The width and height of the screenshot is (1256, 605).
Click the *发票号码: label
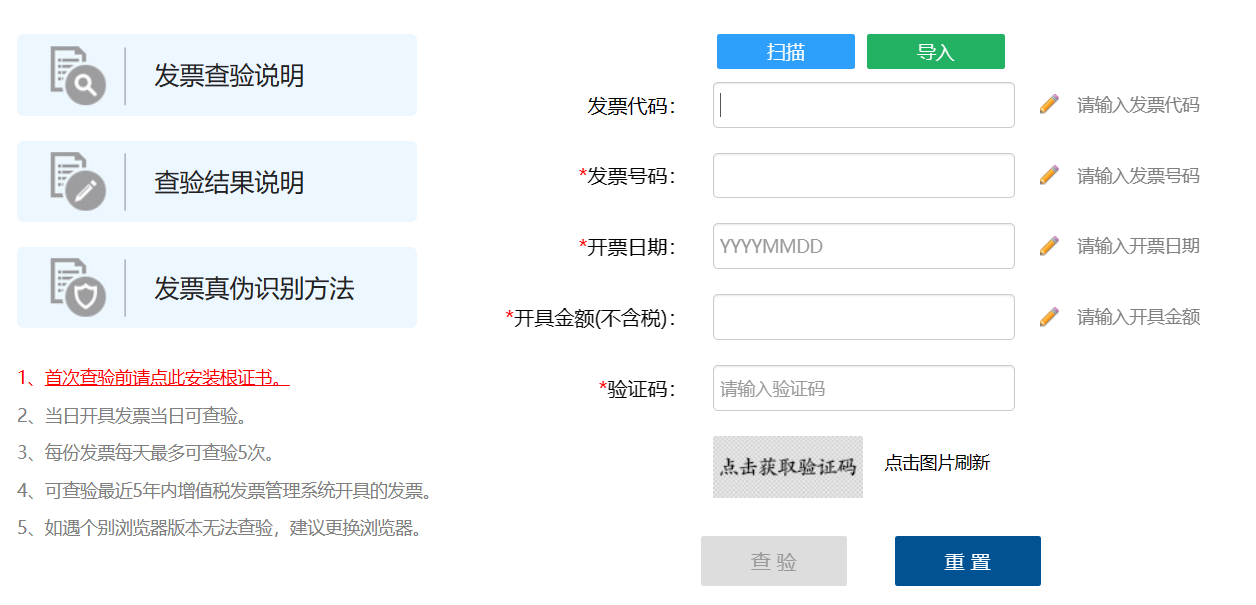point(627,176)
